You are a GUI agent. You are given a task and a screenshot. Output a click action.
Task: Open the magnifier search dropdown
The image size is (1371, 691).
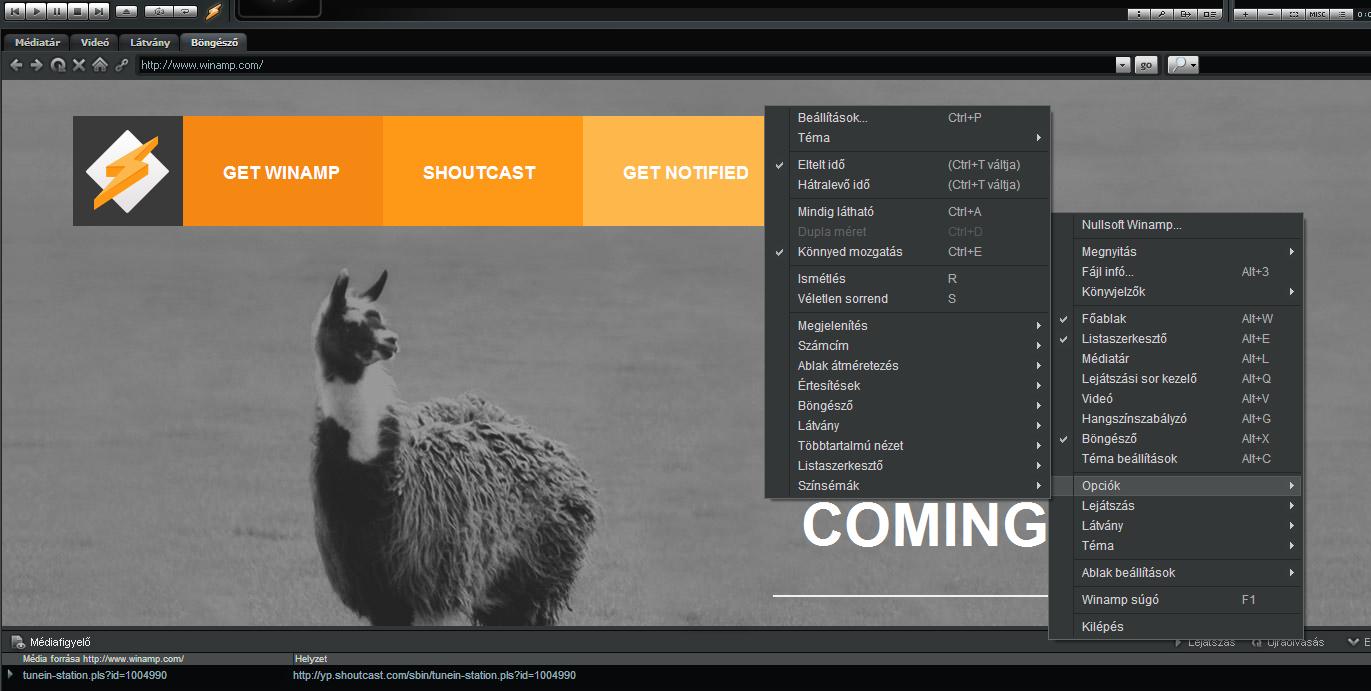[1183, 65]
